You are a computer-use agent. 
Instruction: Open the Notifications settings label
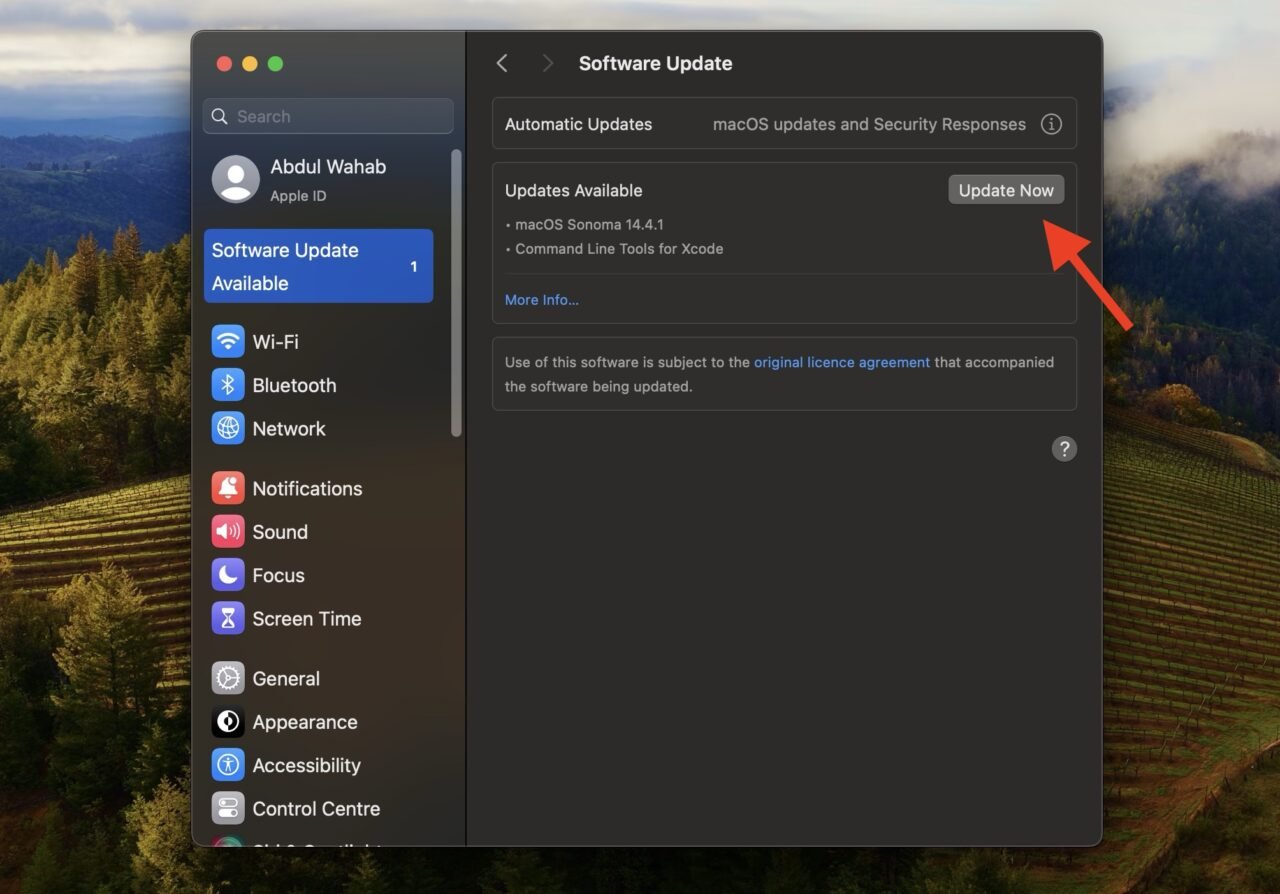click(x=307, y=488)
